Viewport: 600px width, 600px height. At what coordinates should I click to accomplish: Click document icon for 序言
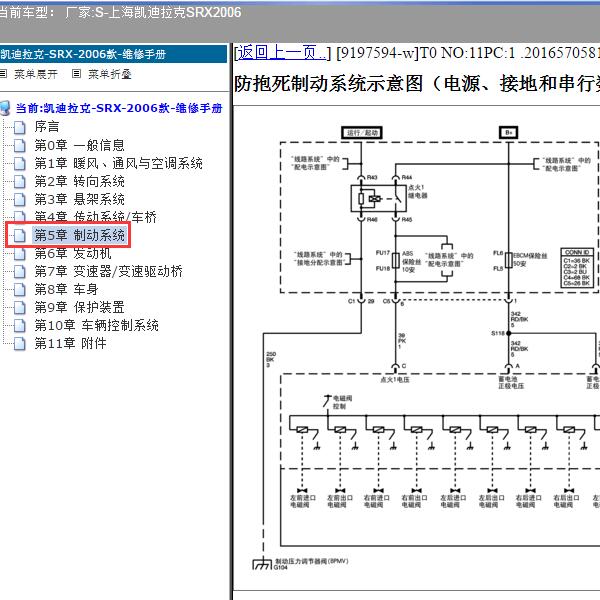(20, 127)
